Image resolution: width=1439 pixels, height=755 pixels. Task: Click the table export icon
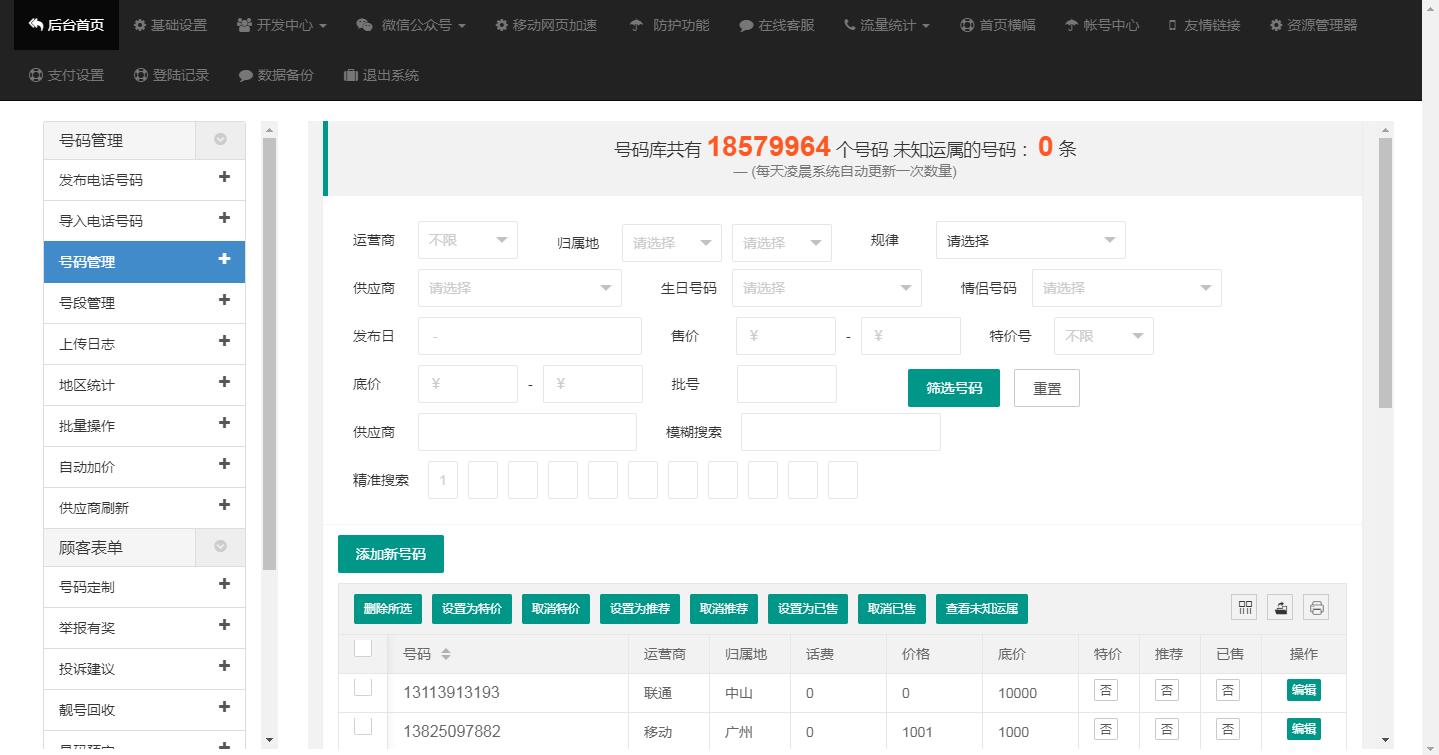[1281, 607]
